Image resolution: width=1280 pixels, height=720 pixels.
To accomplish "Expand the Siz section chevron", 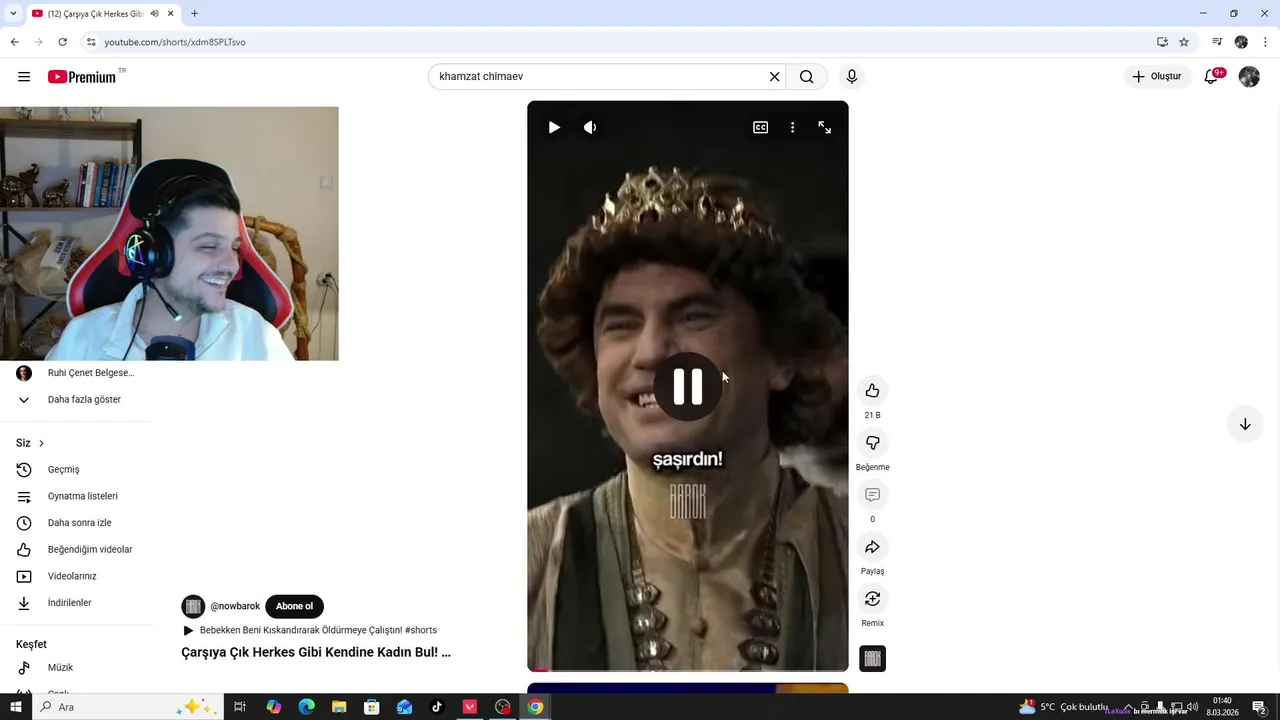I will pyautogui.click(x=41, y=443).
